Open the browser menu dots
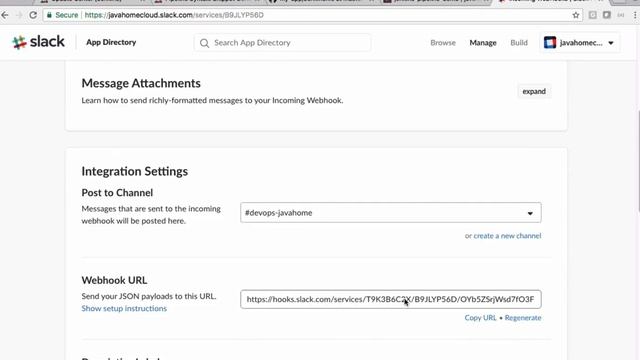 point(635,15)
